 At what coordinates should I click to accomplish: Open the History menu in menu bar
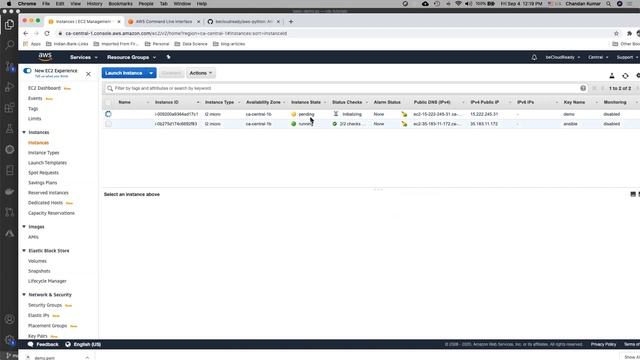(94, 4)
